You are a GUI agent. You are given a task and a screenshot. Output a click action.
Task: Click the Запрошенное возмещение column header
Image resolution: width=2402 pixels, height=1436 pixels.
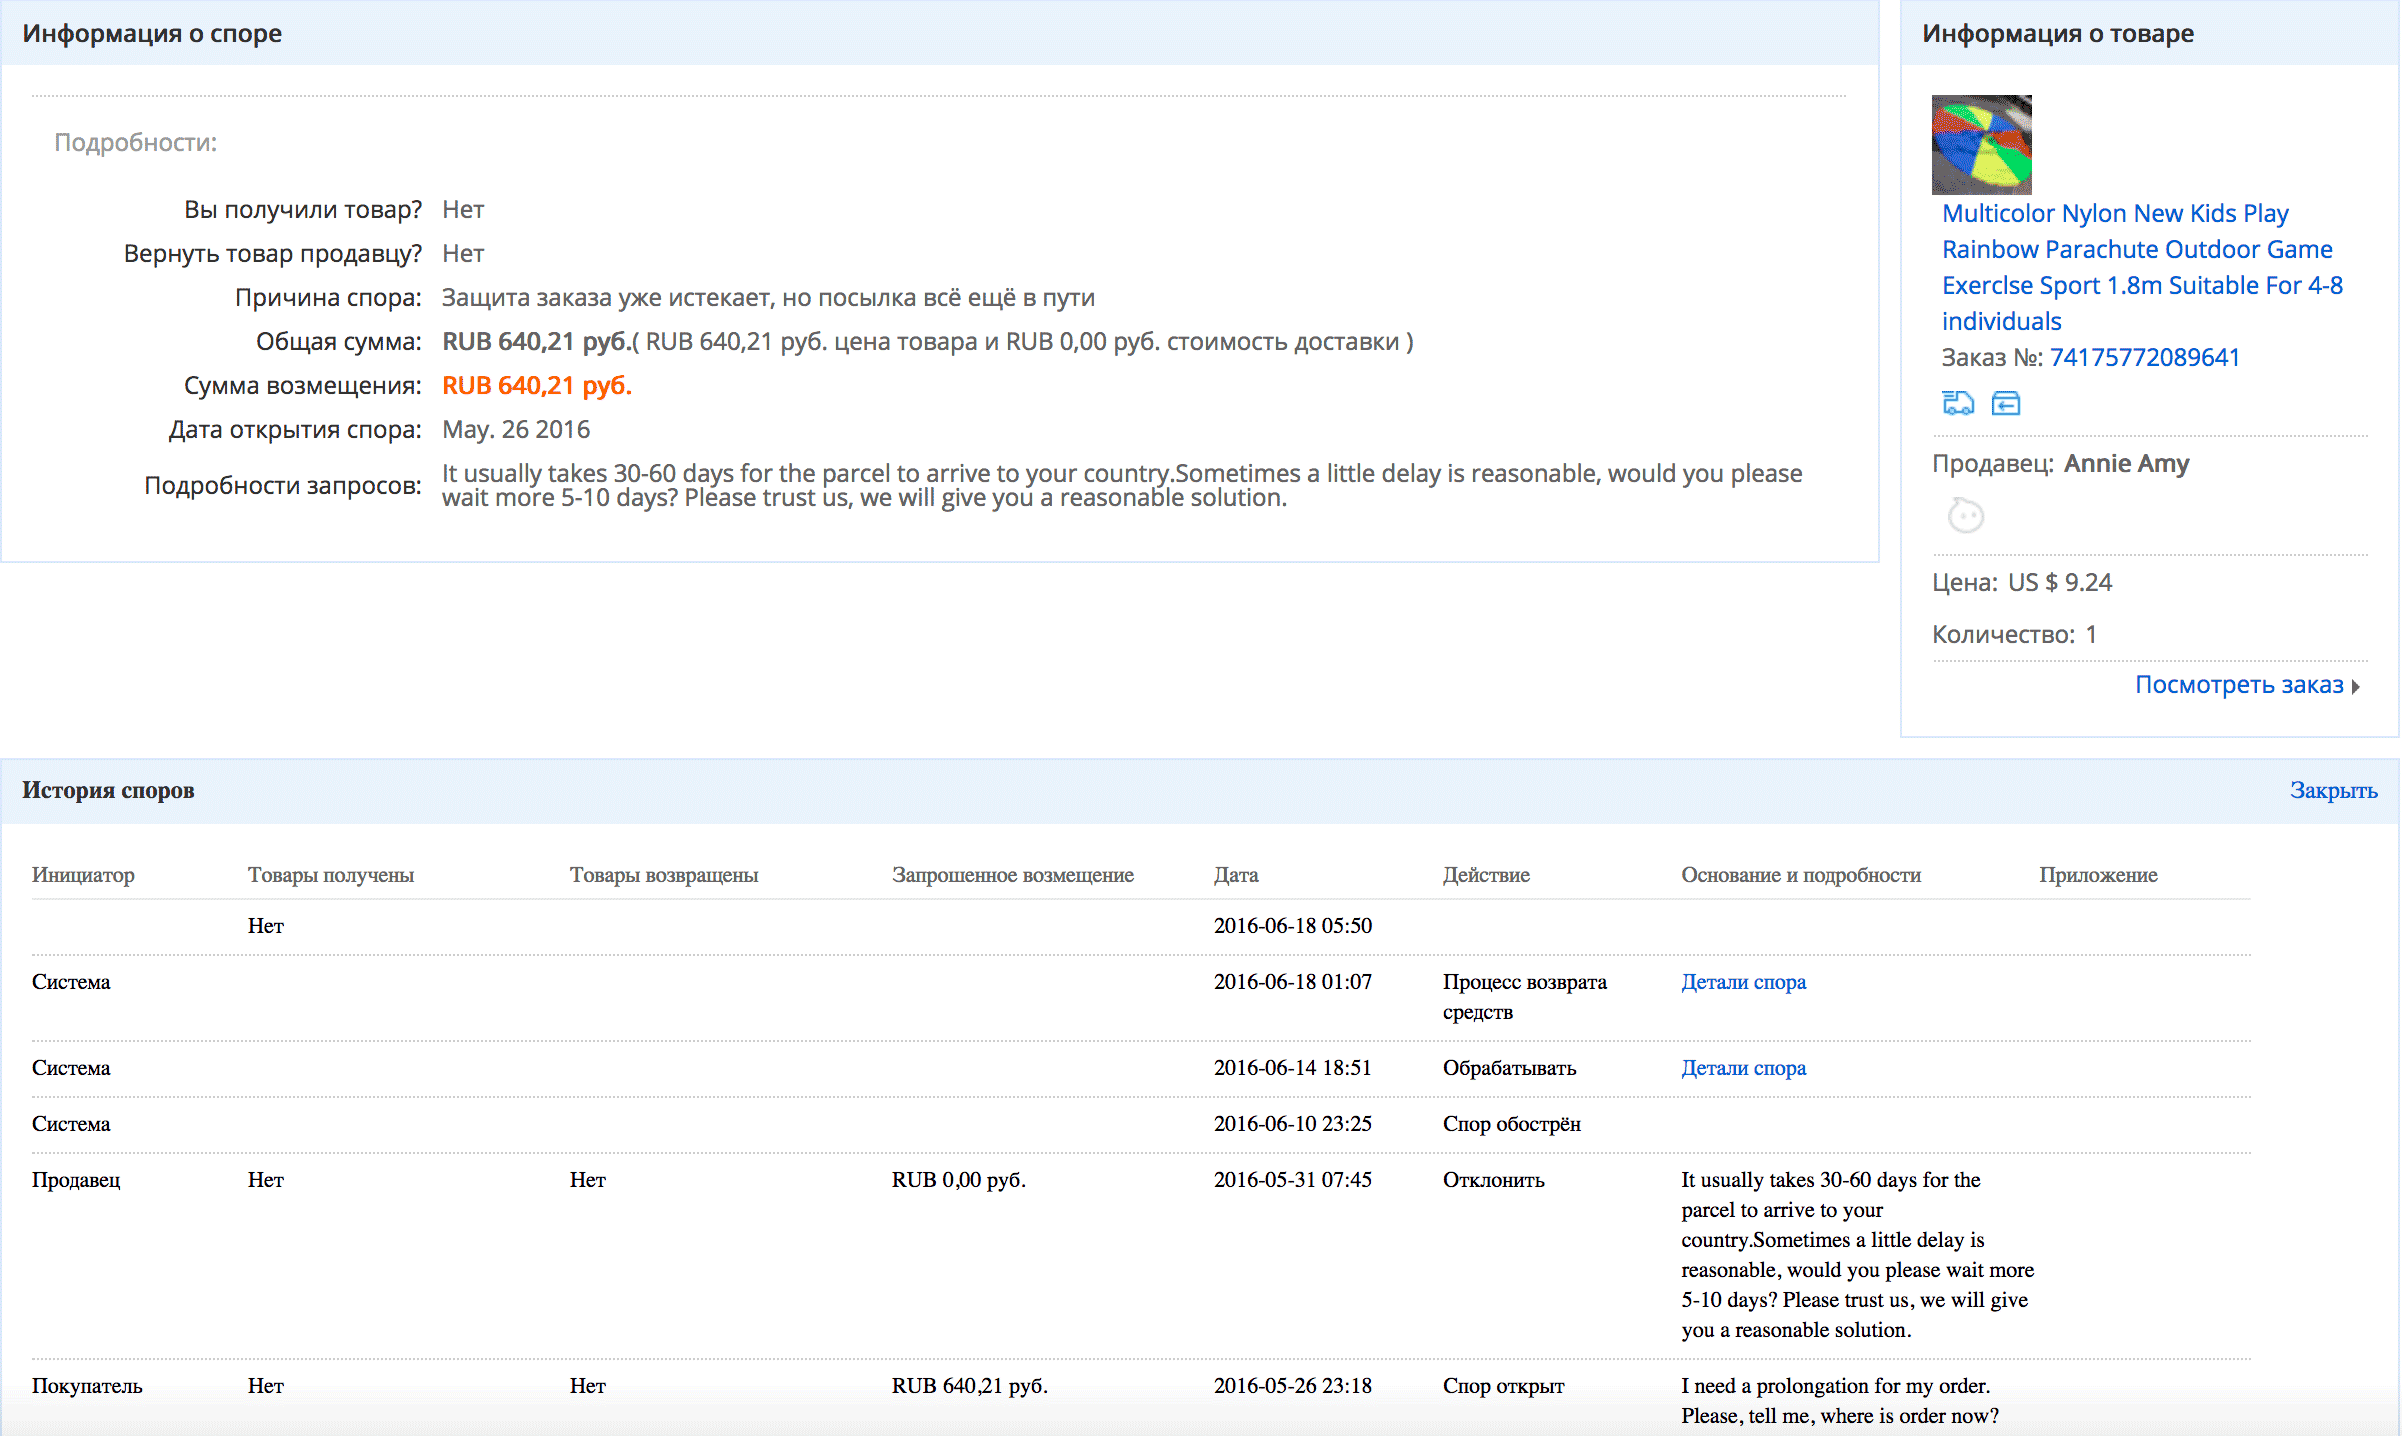coord(1013,875)
